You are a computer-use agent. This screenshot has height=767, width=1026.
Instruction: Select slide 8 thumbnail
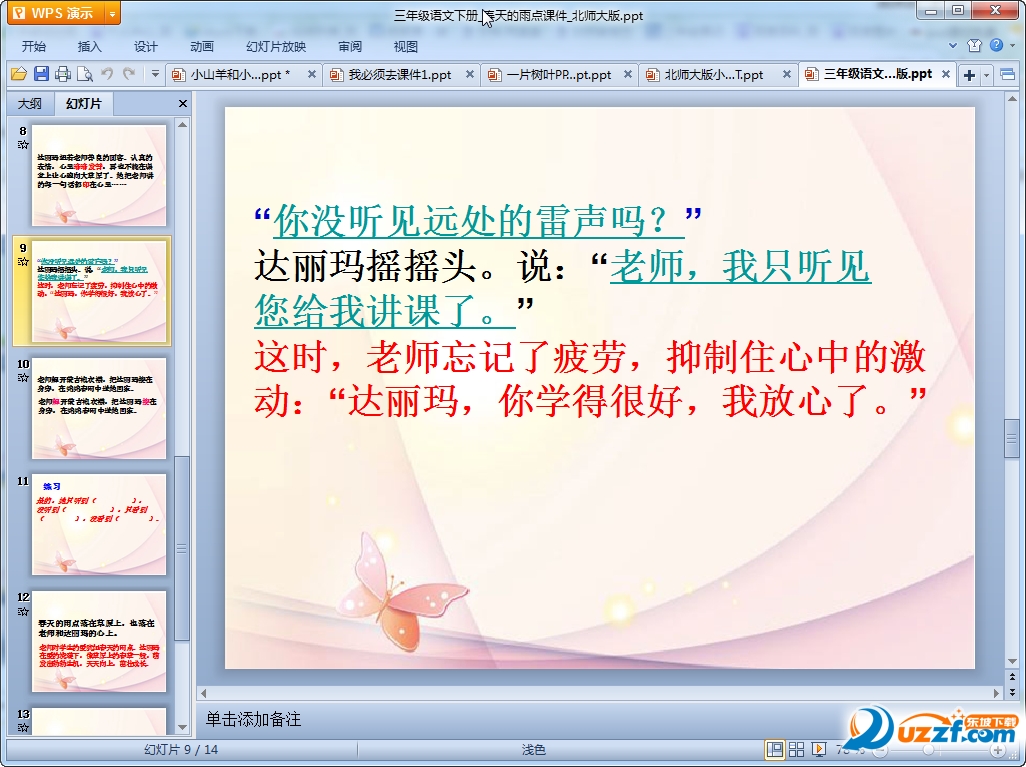(99, 175)
